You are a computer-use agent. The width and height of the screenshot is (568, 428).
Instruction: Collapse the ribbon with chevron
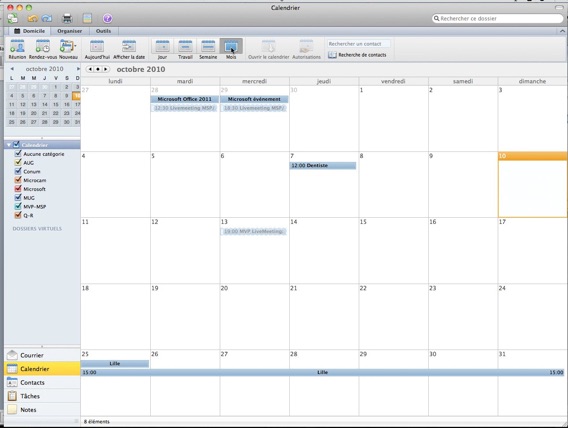click(562, 31)
